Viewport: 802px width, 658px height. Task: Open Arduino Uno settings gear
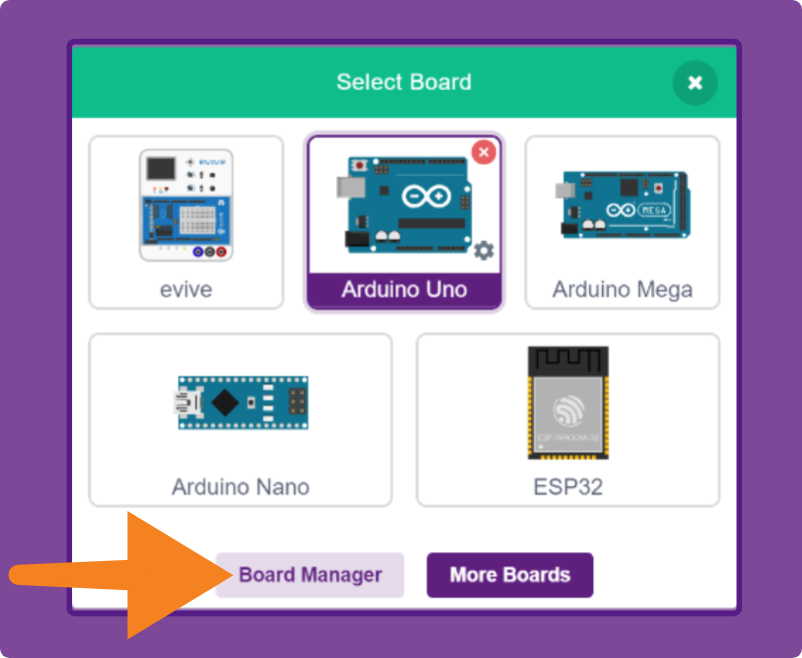483,250
